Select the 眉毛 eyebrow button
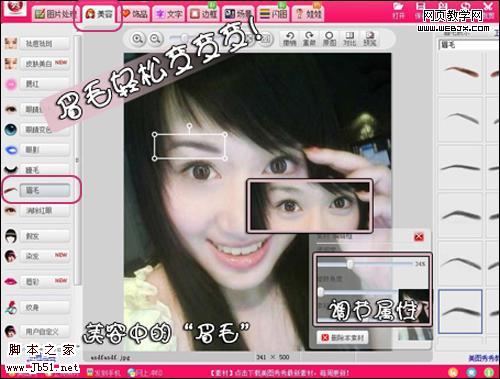The height and width of the screenshot is (379, 500). tap(45, 190)
